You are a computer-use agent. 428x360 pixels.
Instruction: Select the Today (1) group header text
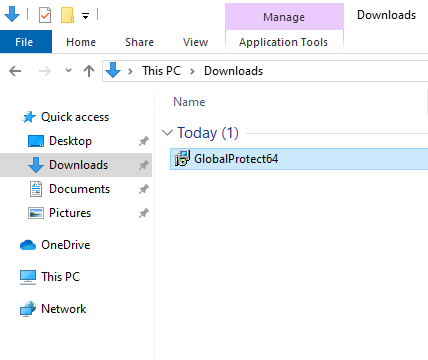(x=208, y=133)
